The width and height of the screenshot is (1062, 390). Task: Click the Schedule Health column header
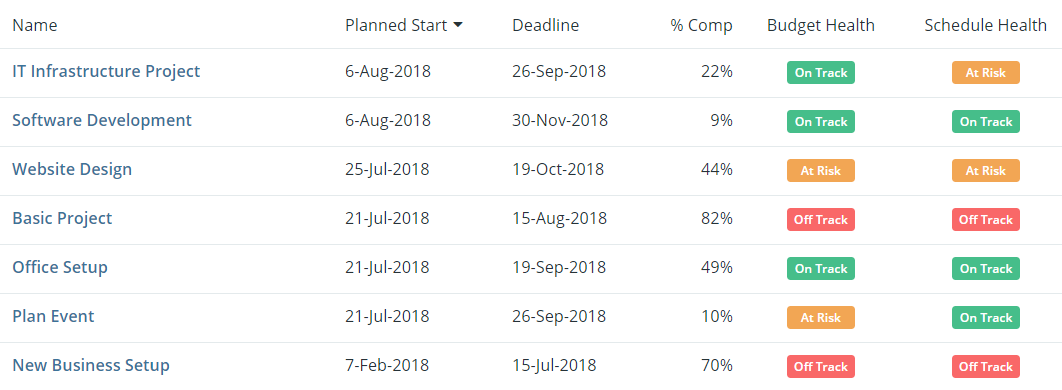point(986,26)
